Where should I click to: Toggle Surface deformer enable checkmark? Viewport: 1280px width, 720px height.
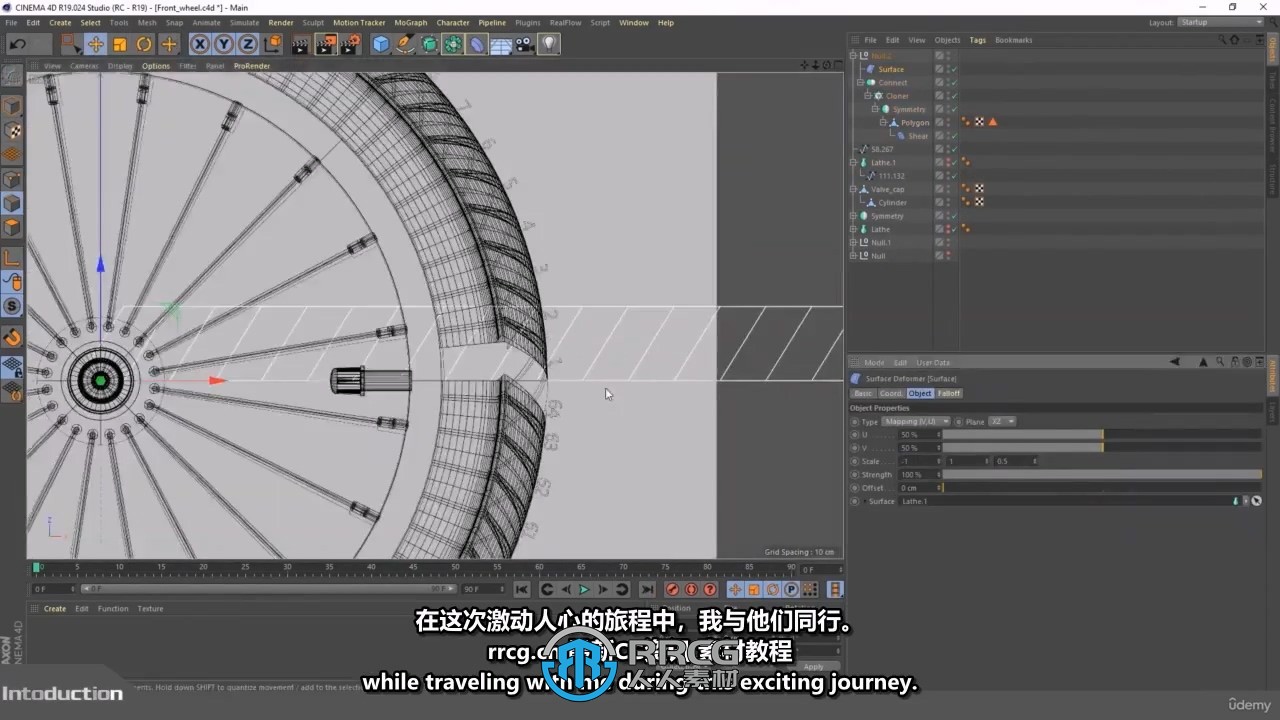954,69
